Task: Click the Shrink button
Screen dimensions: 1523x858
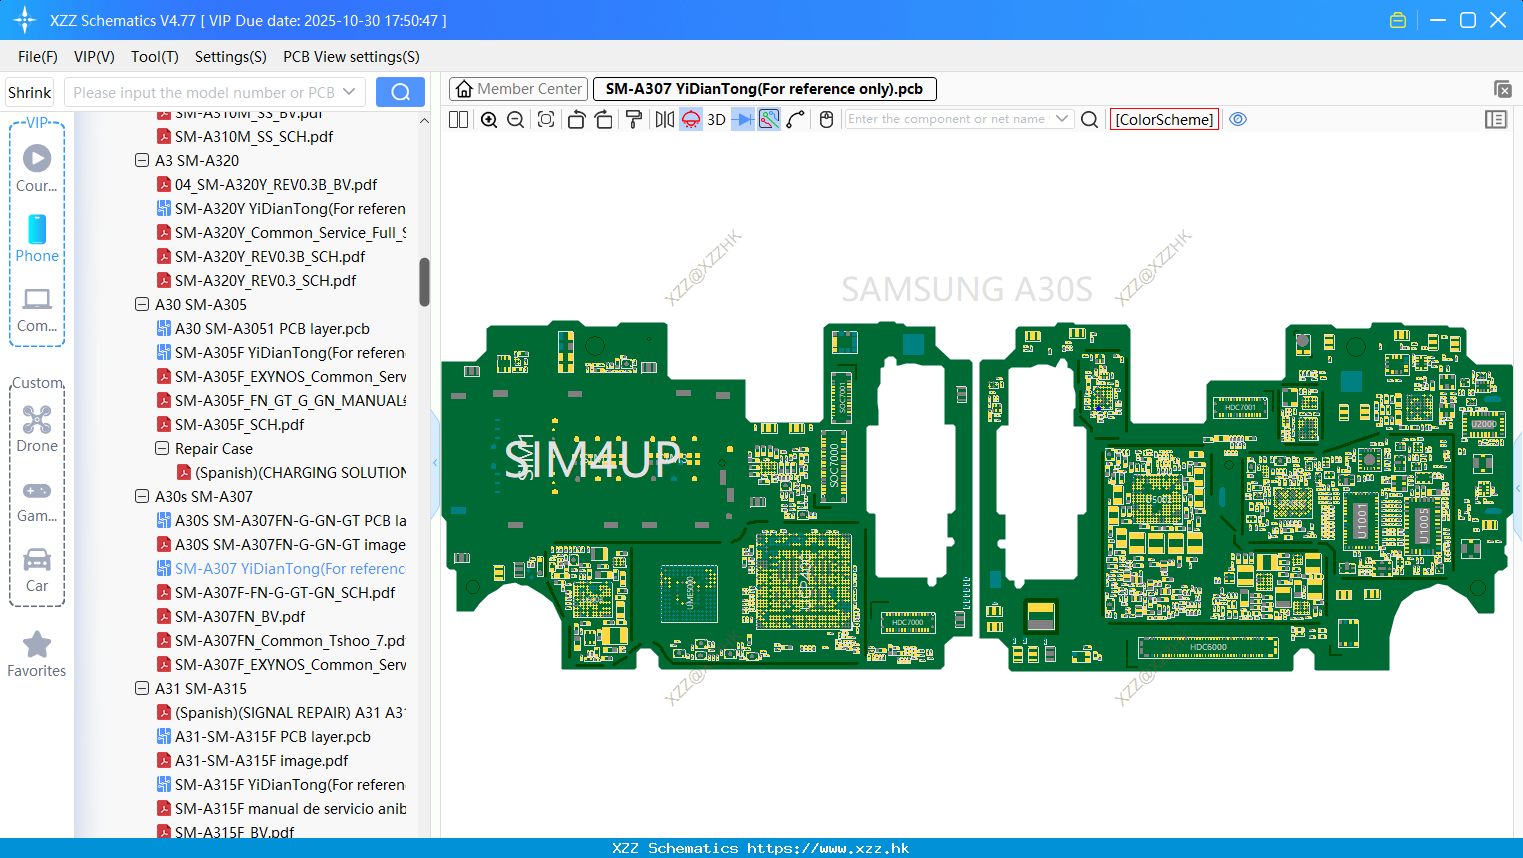Action: (30, 92)
